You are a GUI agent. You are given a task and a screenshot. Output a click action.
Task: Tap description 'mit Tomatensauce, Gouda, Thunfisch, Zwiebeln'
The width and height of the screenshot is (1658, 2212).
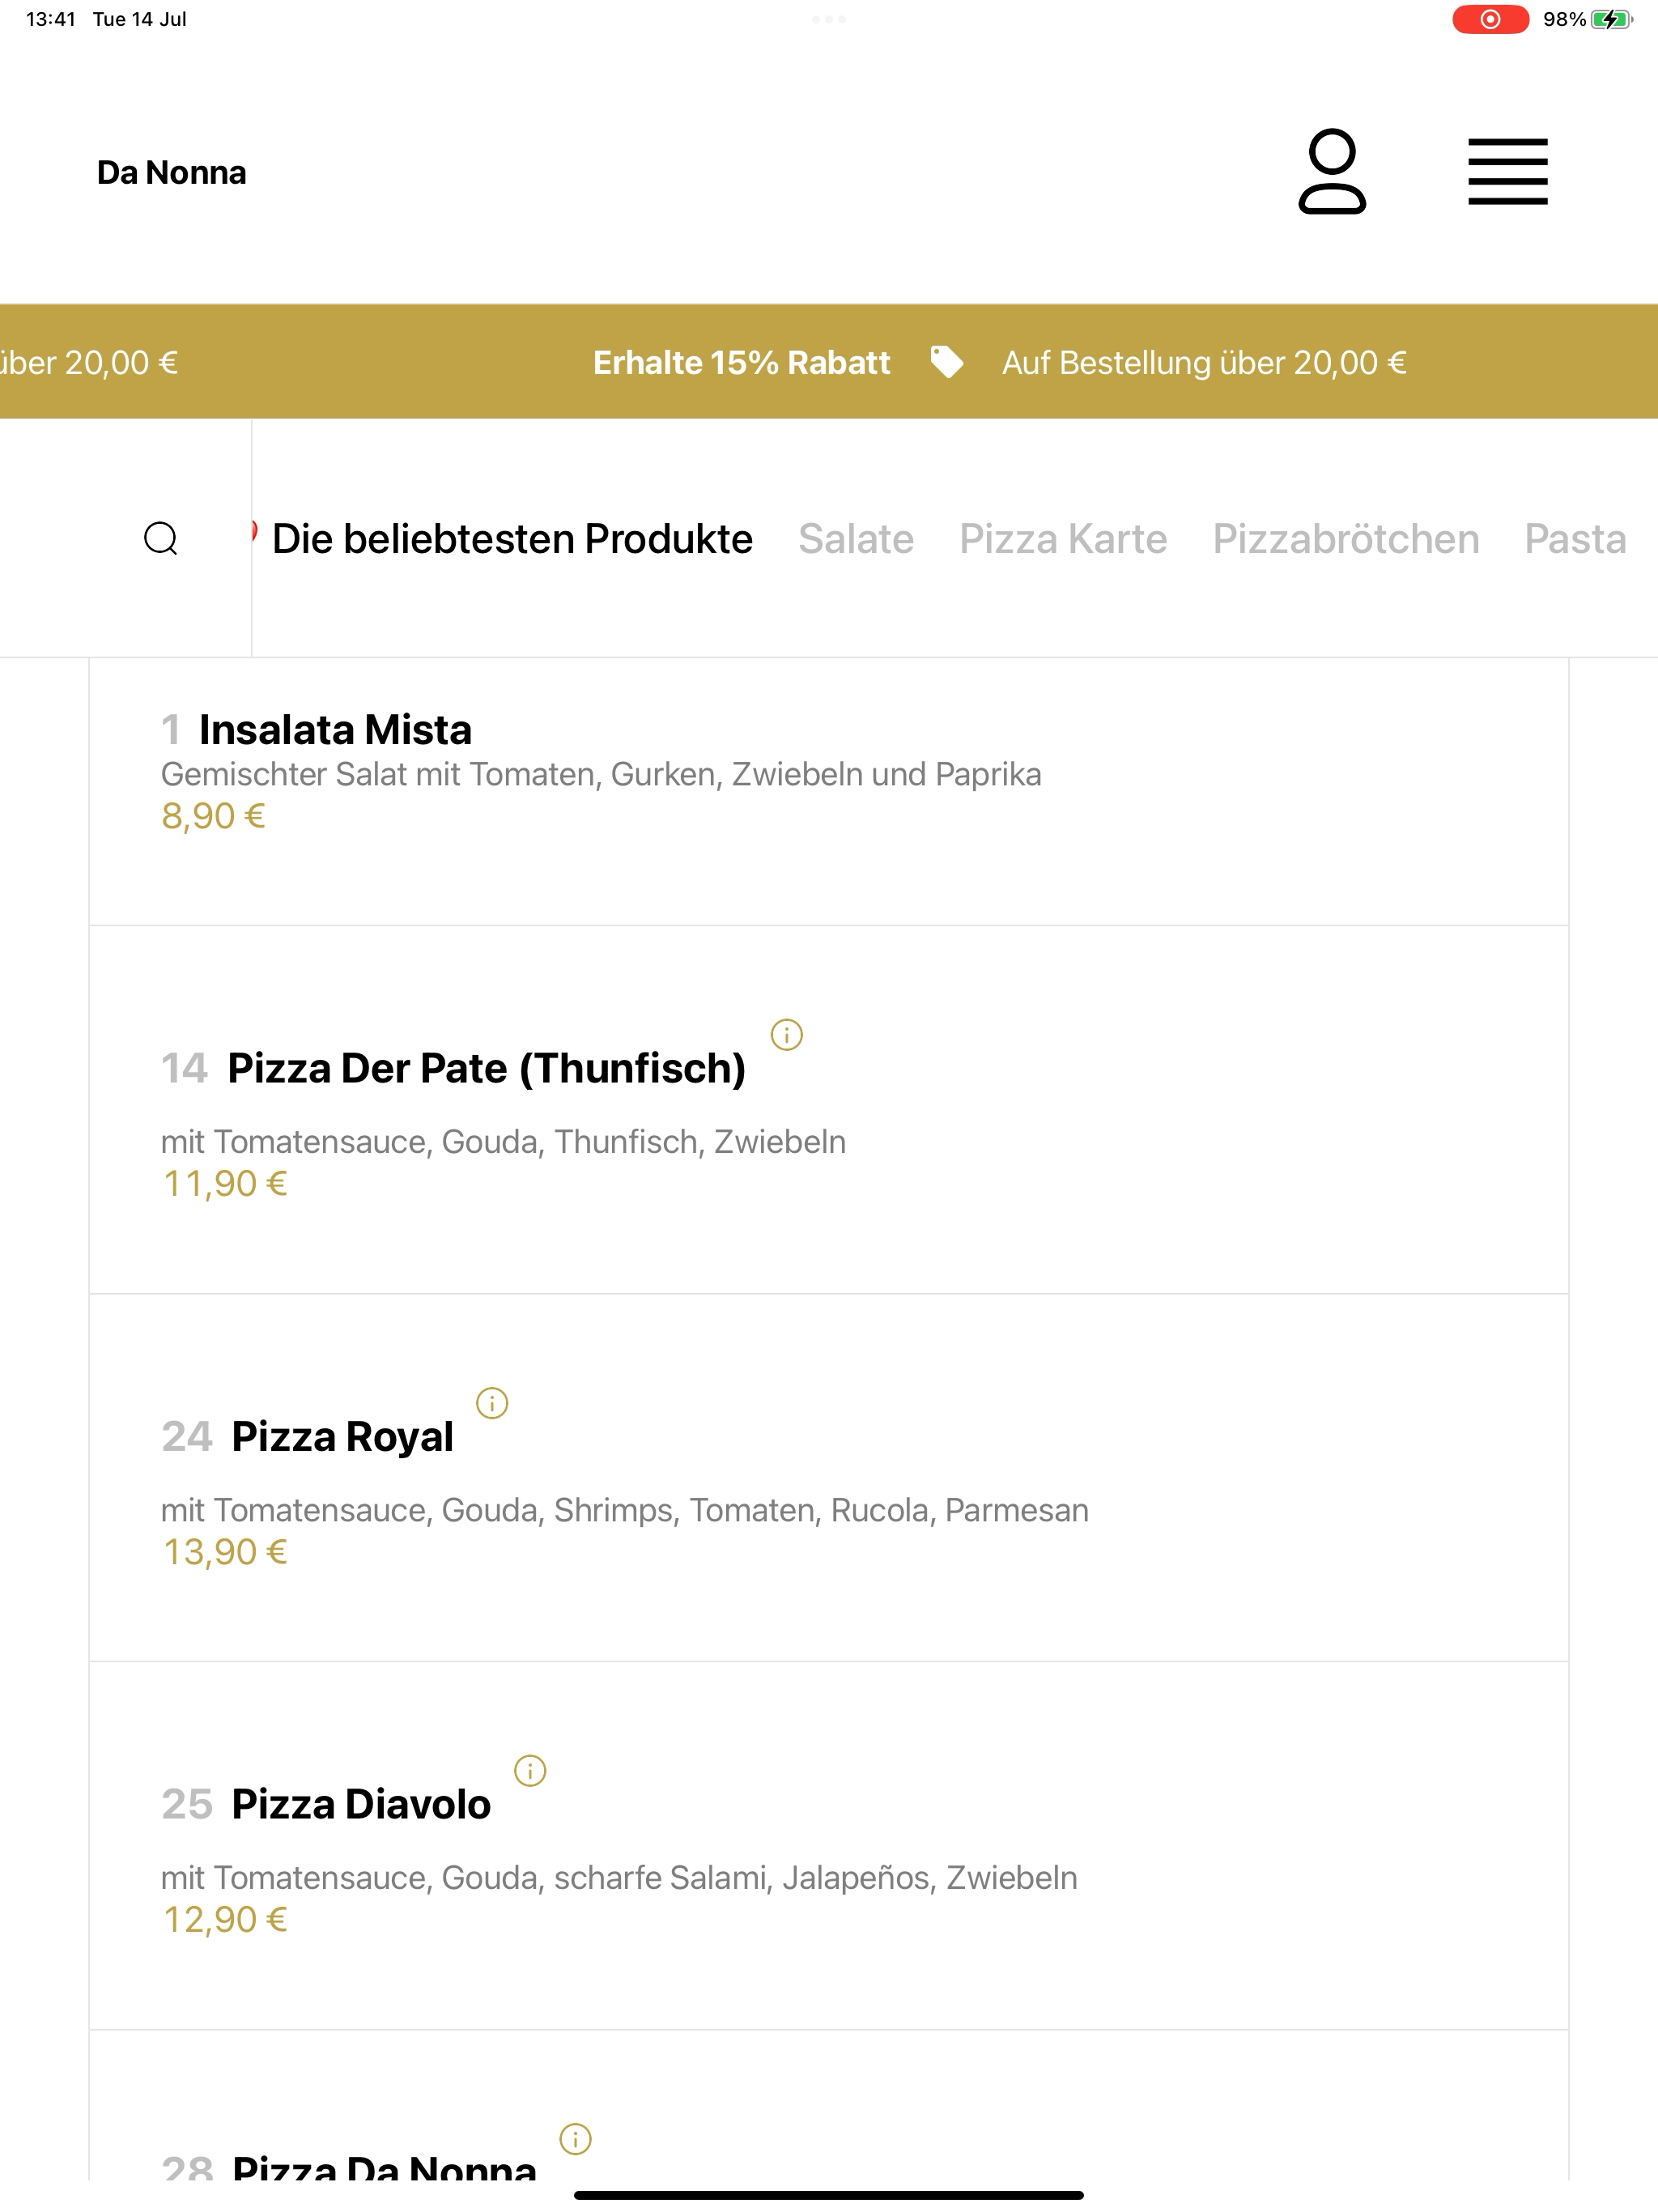point(503,1142)
